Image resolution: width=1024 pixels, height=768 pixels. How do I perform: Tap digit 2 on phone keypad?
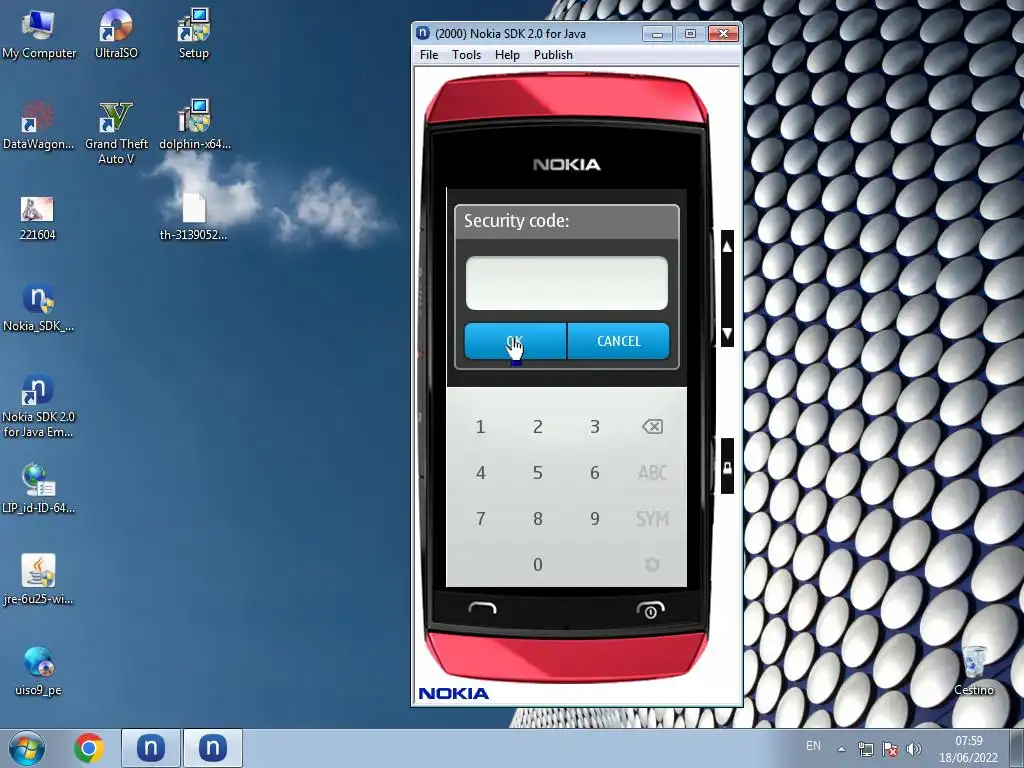537,427
